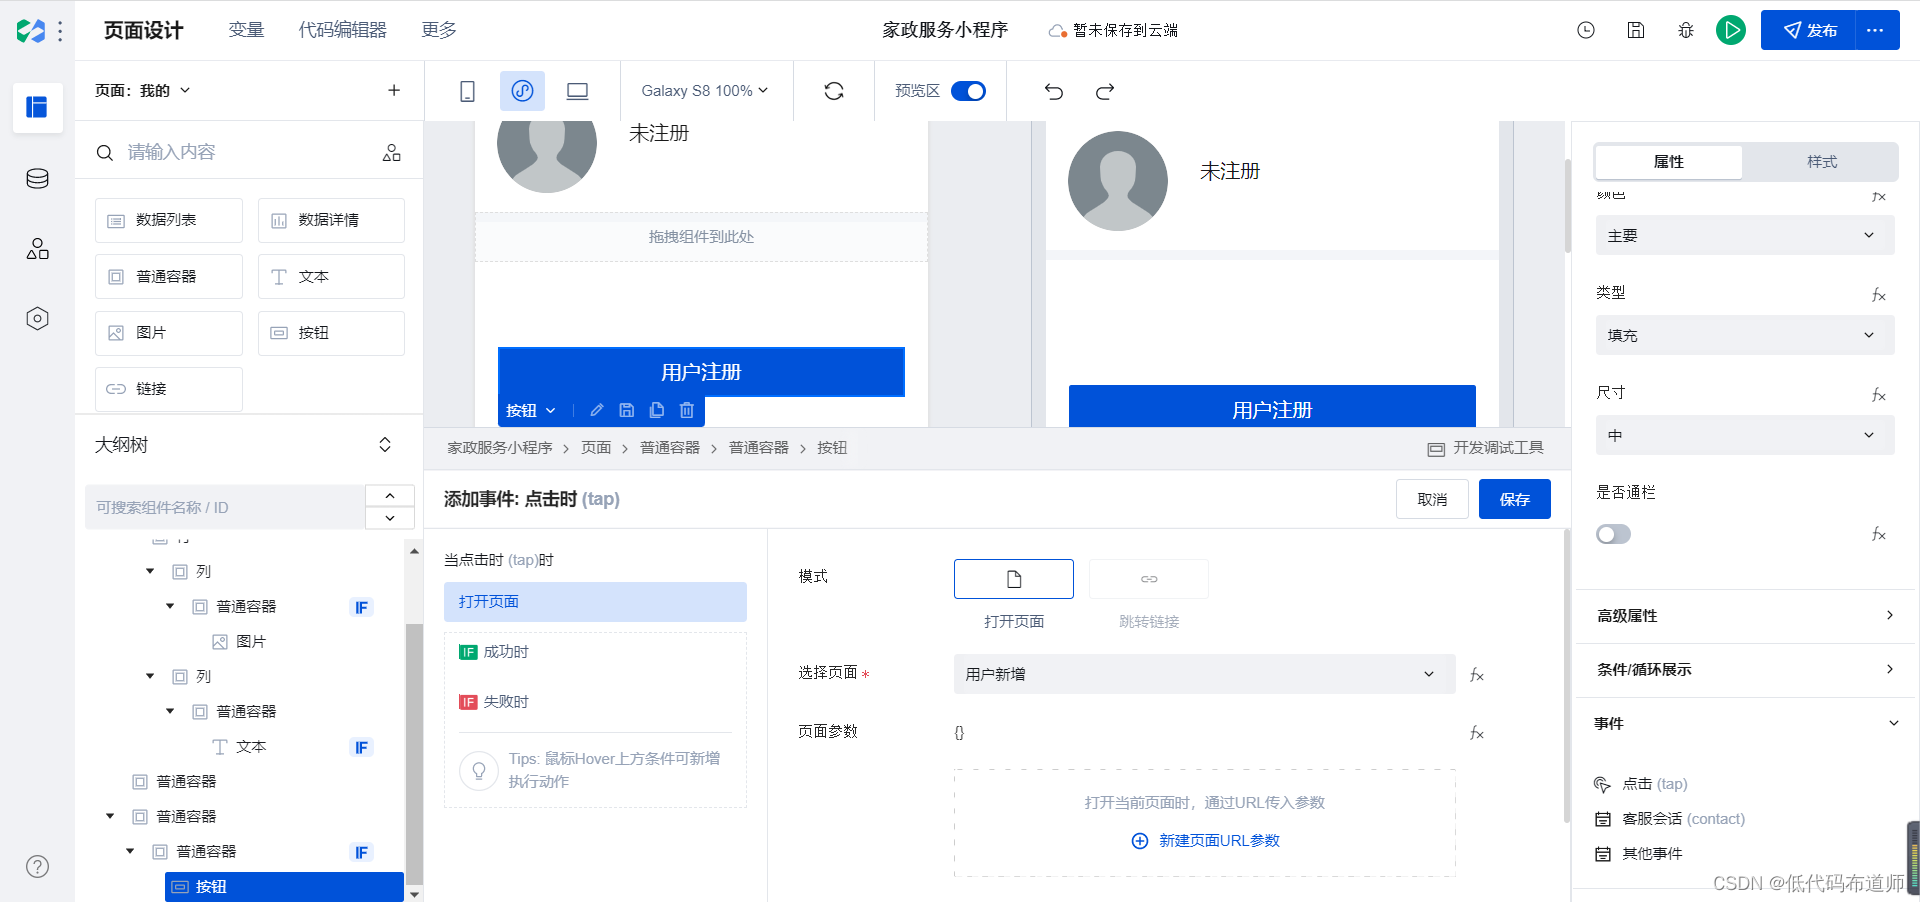Open the select page dropdown 用户新增
The width and height of the screenshot is (1920, 902).
click(1205, 674)
